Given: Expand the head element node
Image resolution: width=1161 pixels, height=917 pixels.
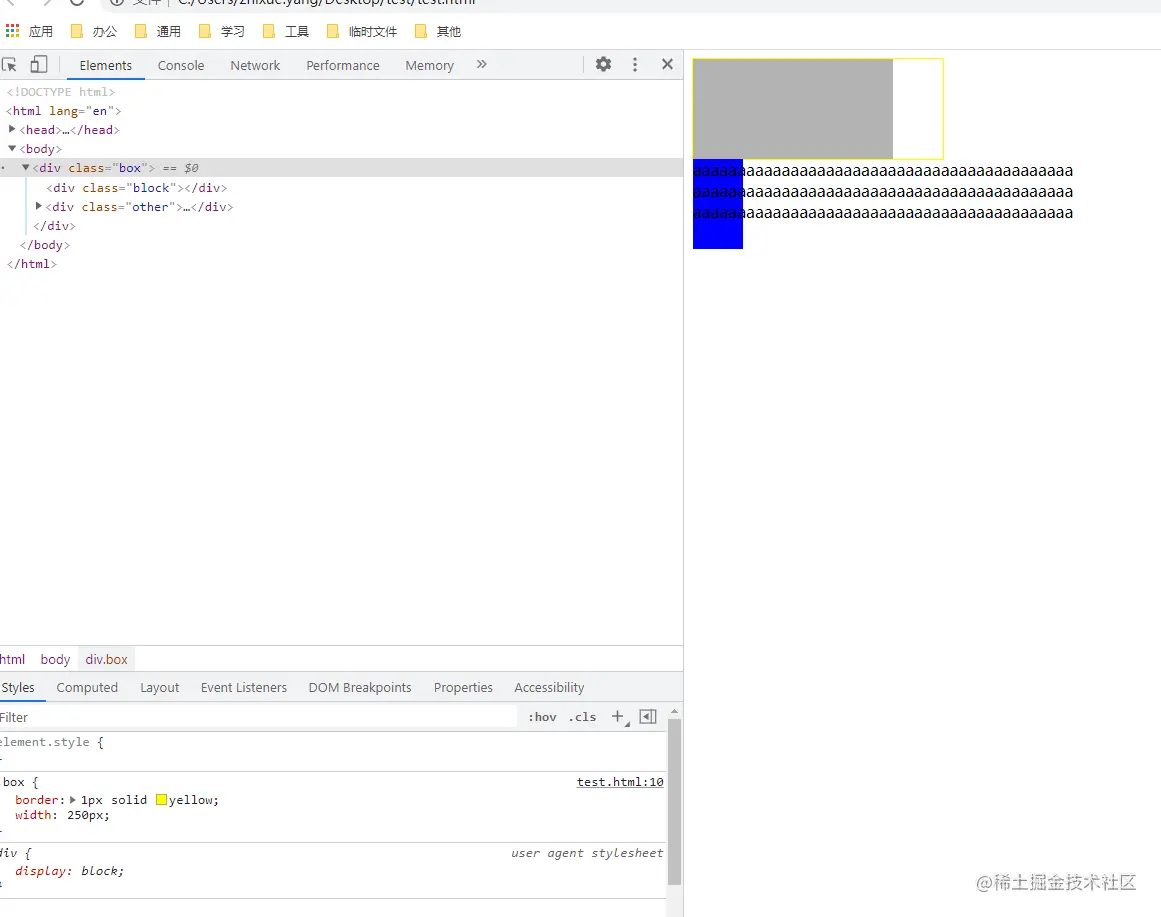Looking at the screenshot, I should 12,129.
